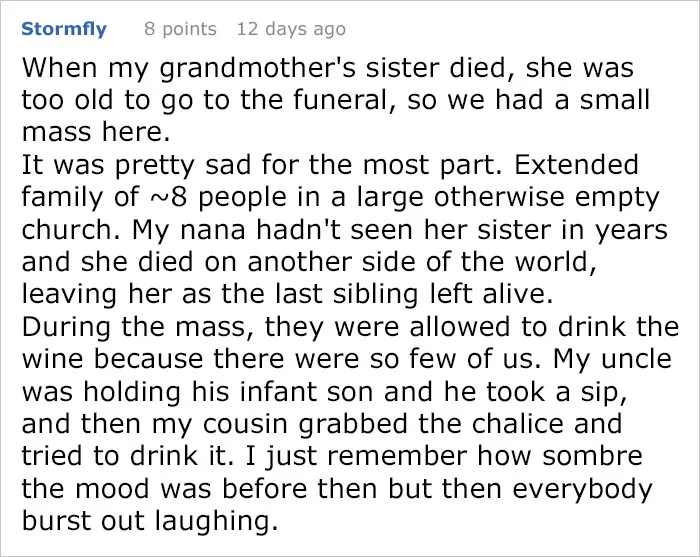Image resolution: width=700 pixels, height=557 pixels.
Task: Click the 12 days ago timestamp
Action: tap(291, 29)
